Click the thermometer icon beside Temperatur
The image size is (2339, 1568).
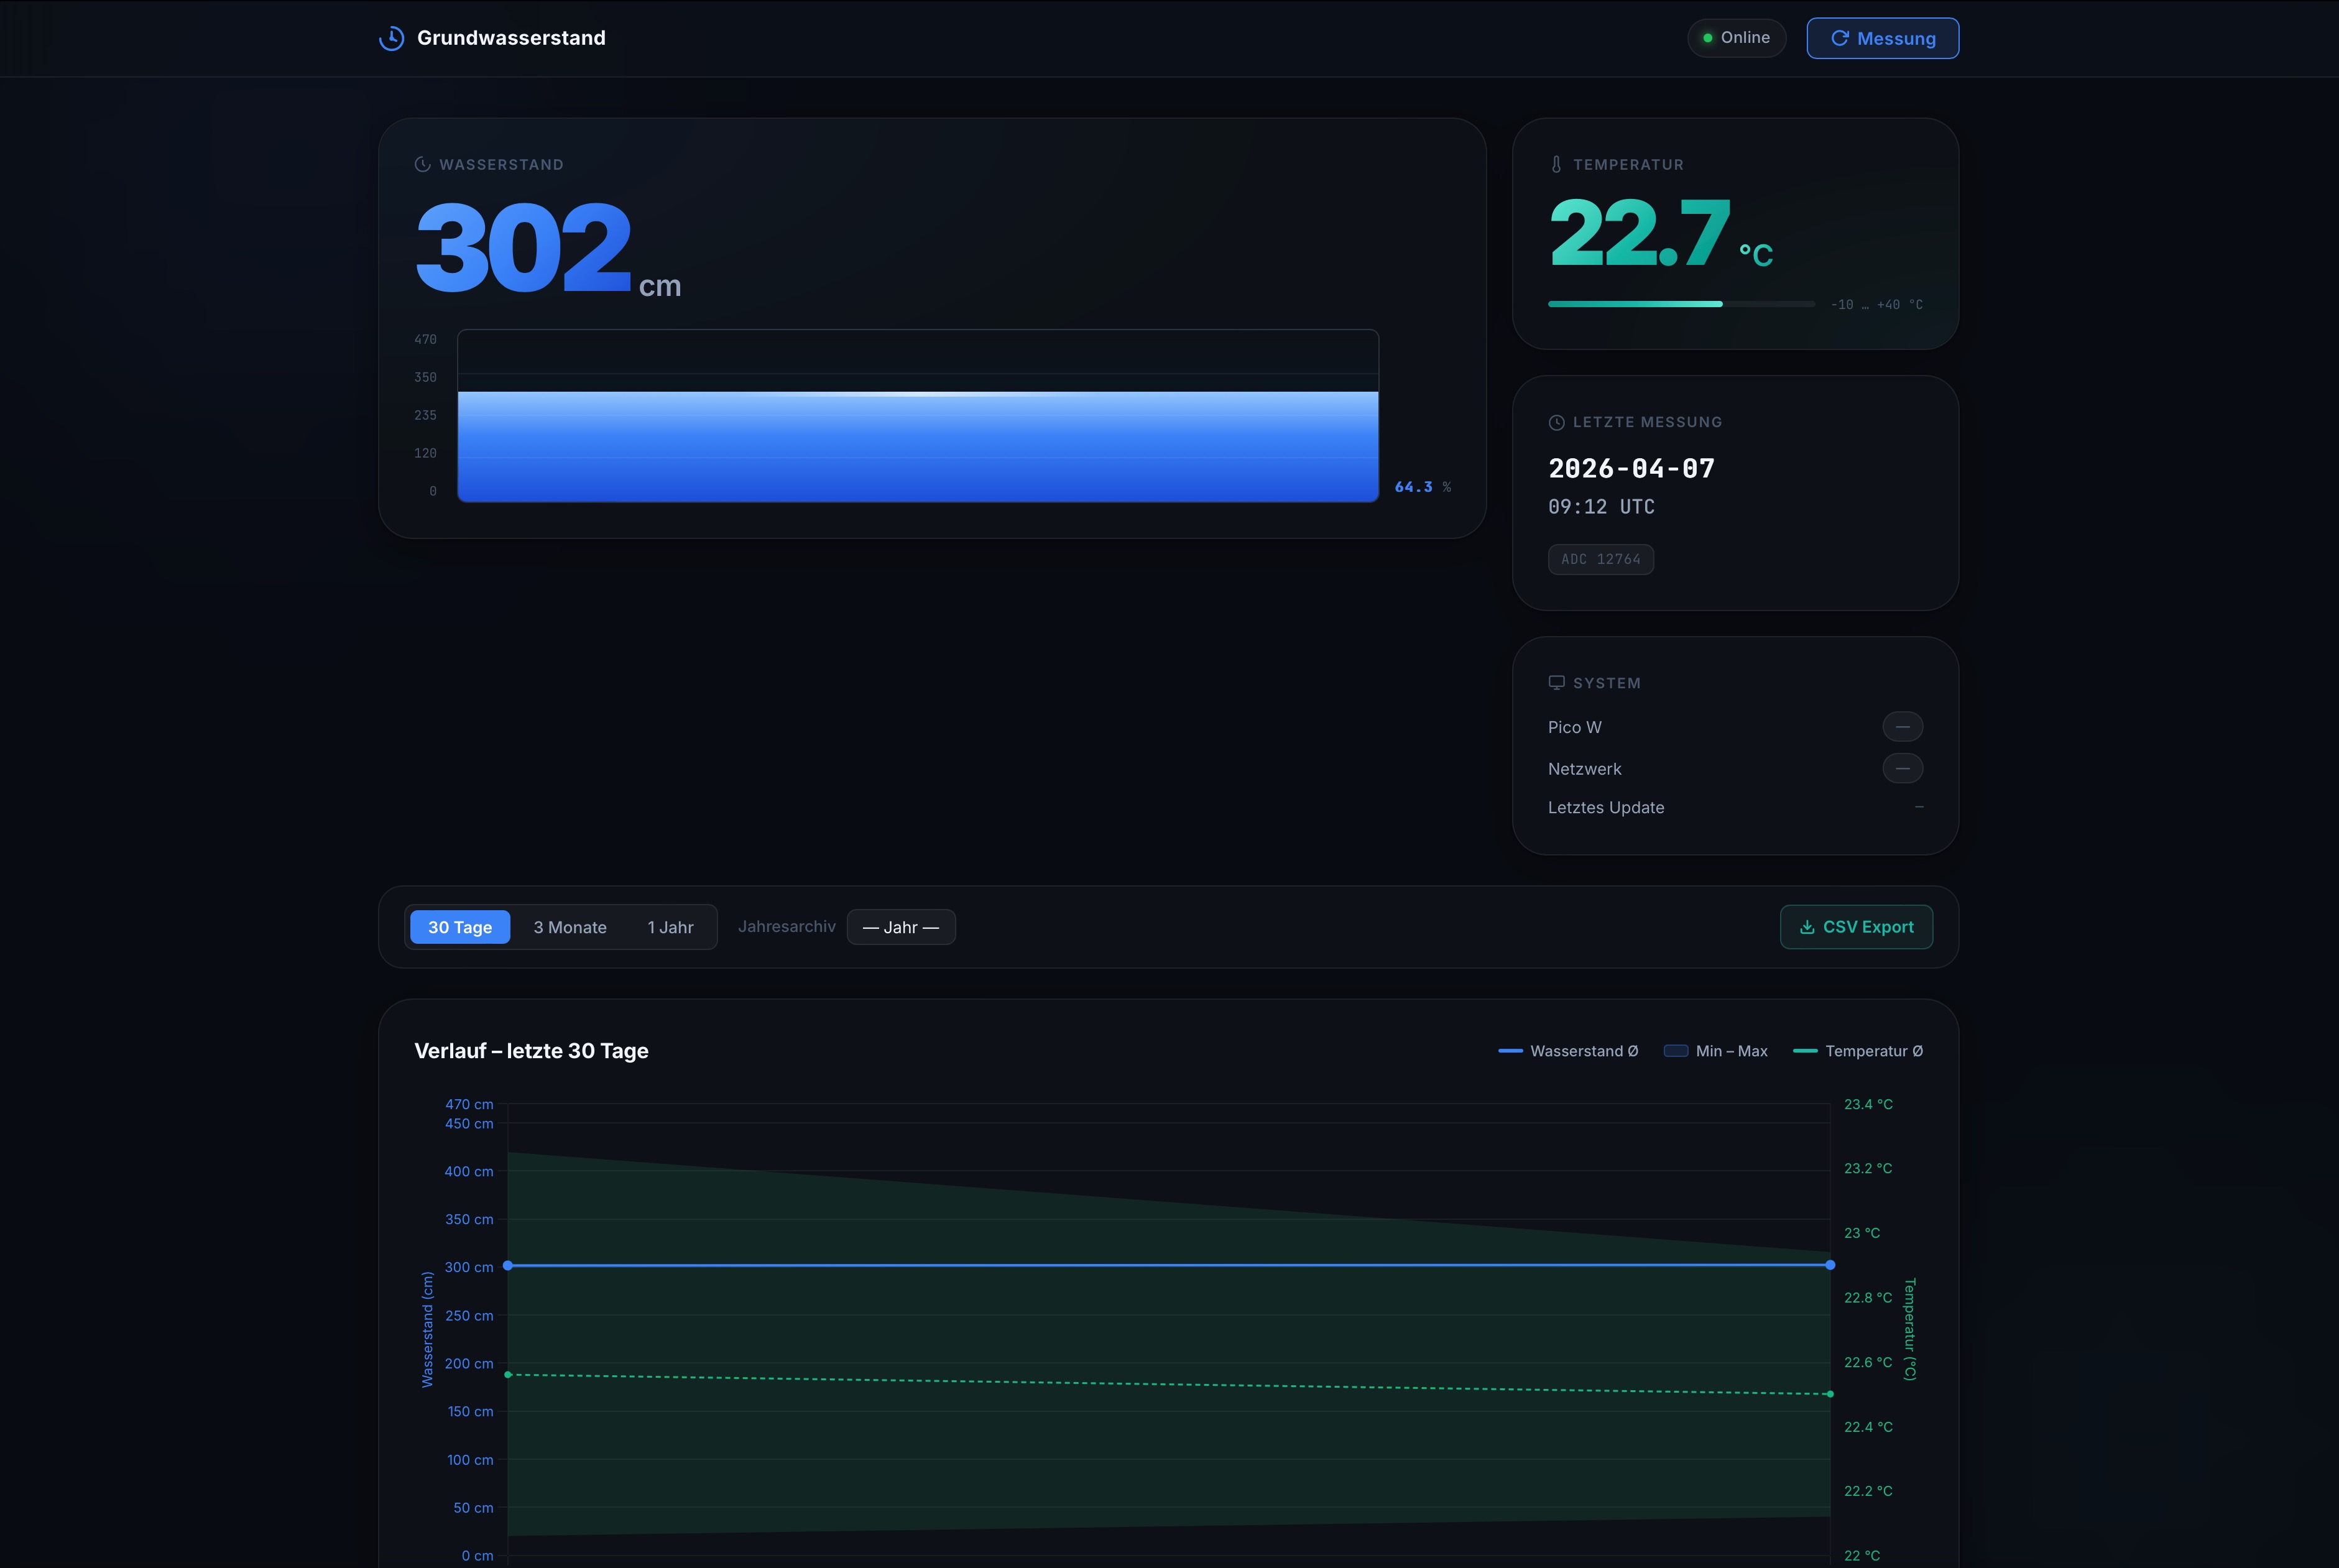pyautogui.click(x=1556, y=164)
